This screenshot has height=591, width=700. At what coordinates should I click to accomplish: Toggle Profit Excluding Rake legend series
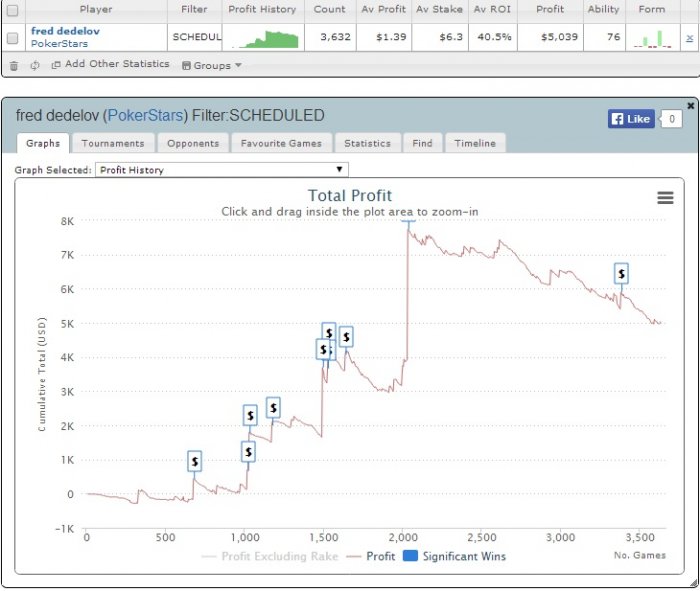[x=270, y=556]
